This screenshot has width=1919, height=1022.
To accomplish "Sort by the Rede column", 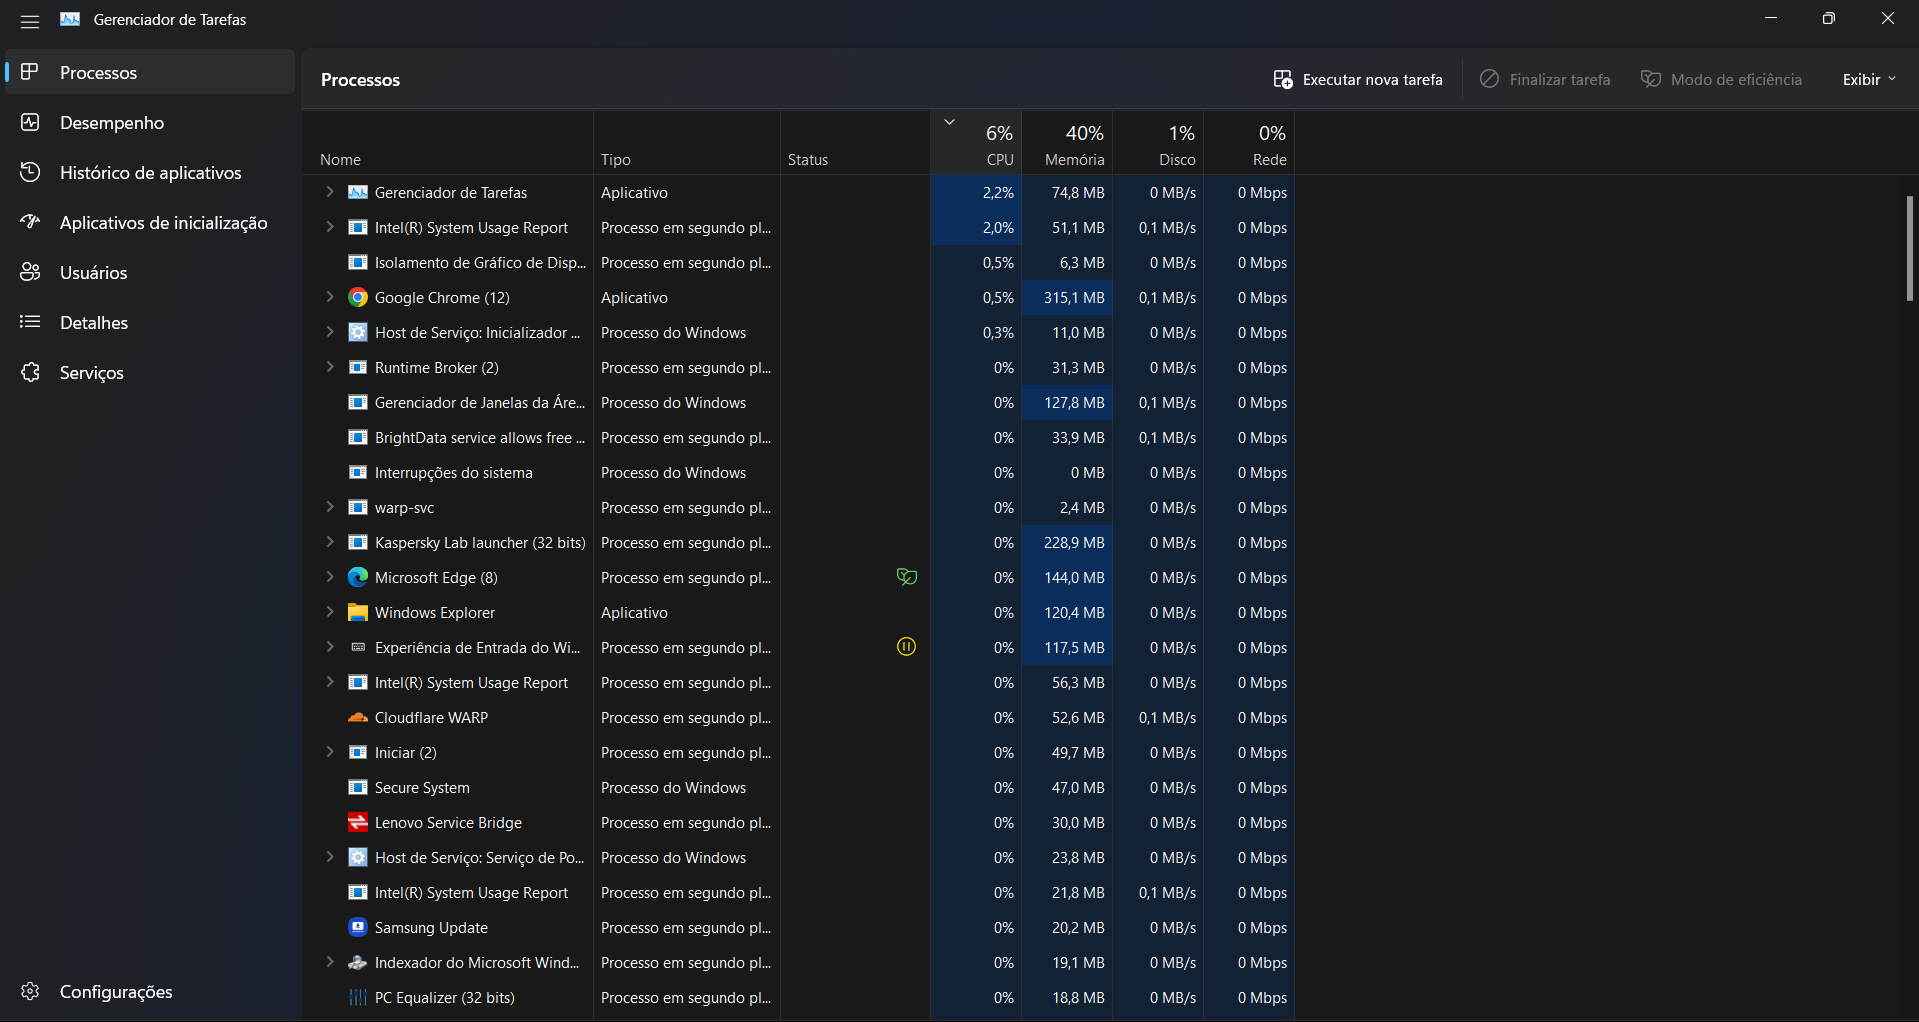I will tap(1249, 143).
